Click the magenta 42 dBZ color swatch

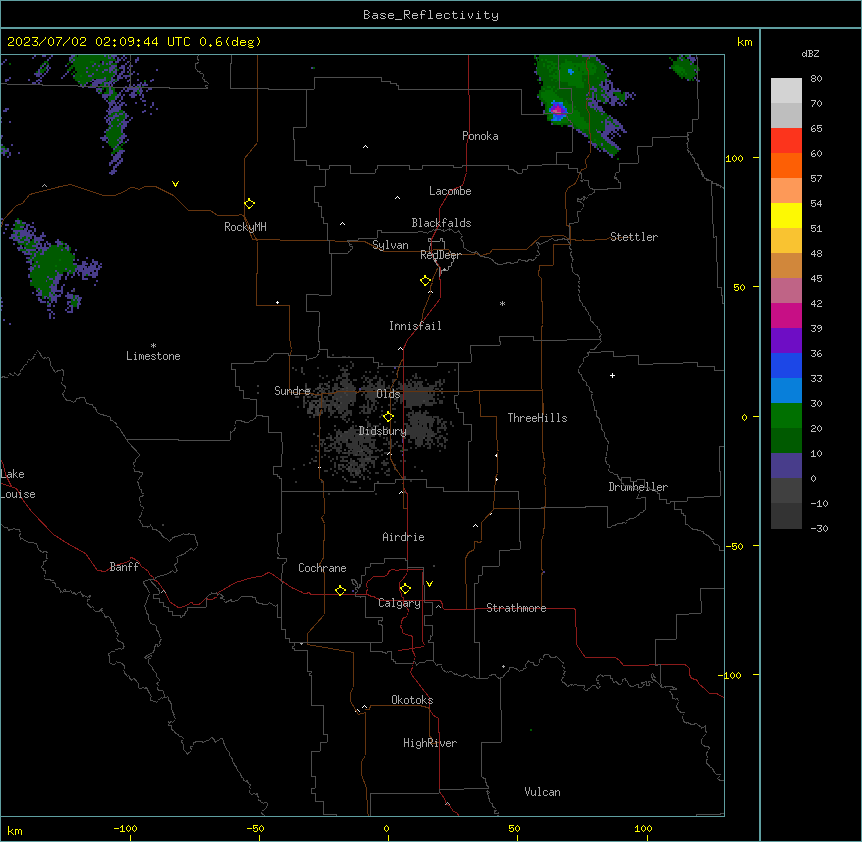(x=786, y=315)
